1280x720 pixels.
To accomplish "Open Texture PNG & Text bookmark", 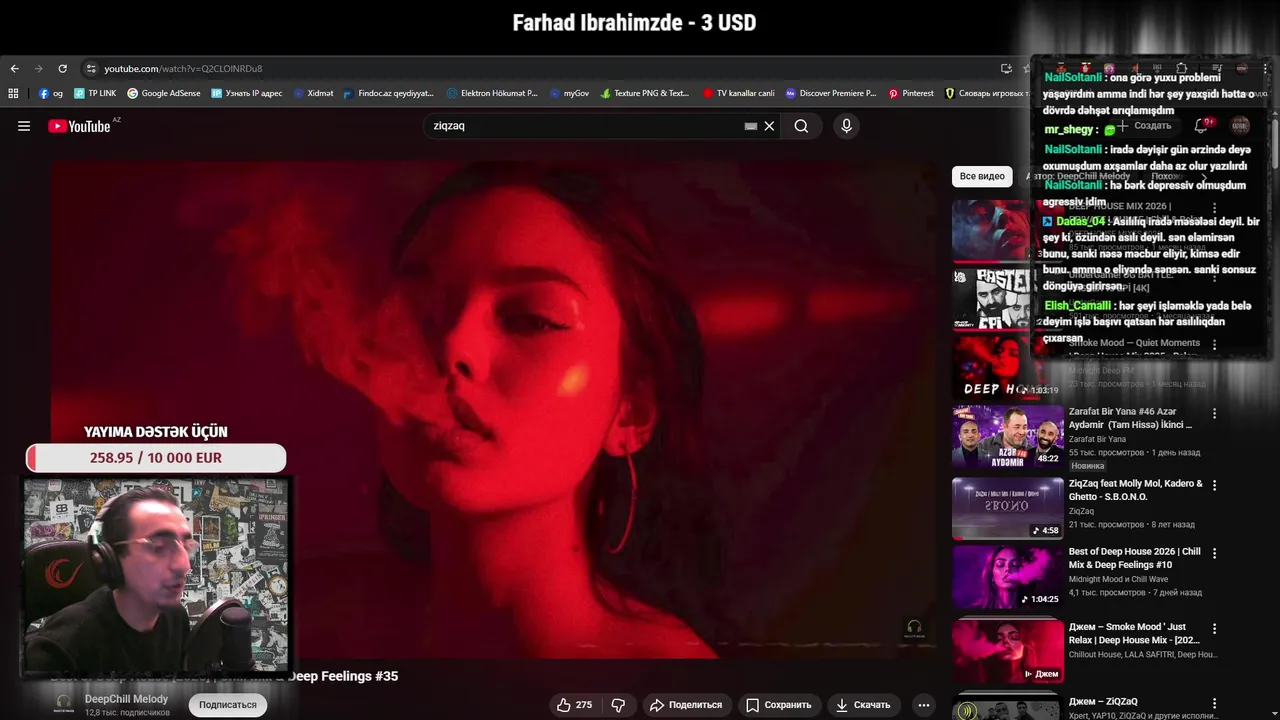I will point(645,93).
